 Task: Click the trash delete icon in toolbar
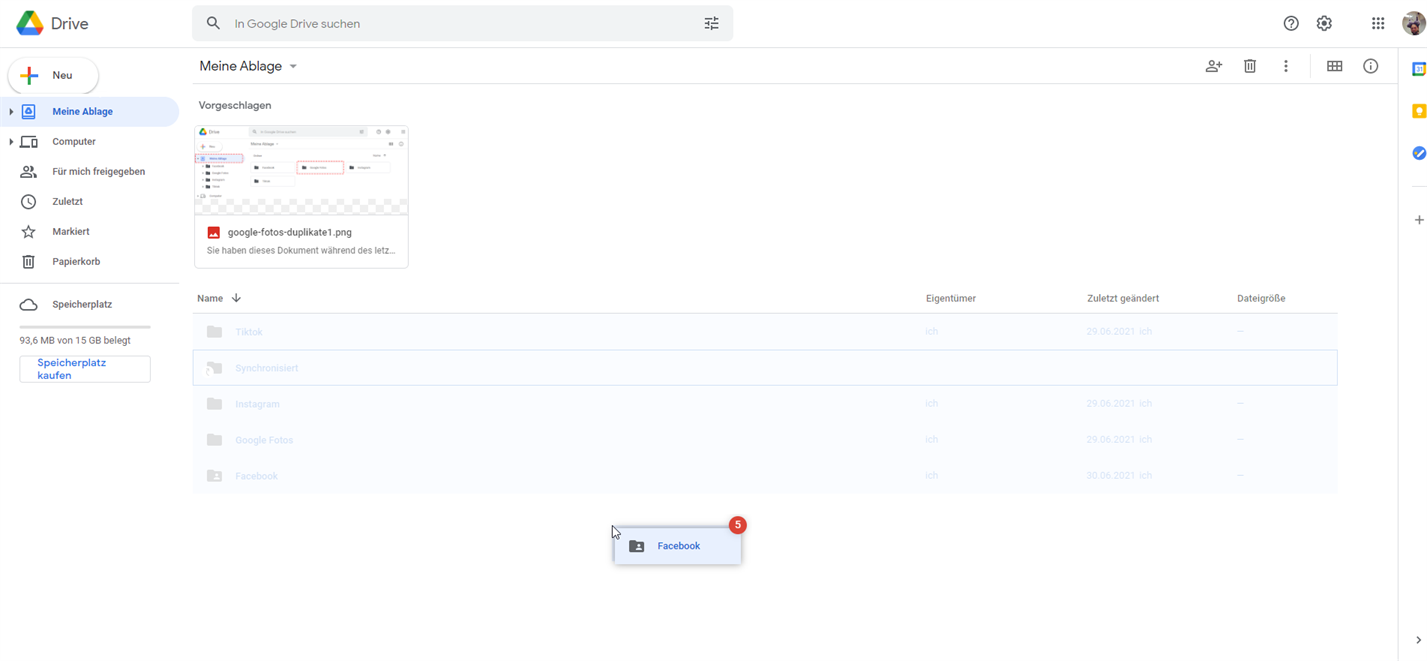click(1250, 66)
